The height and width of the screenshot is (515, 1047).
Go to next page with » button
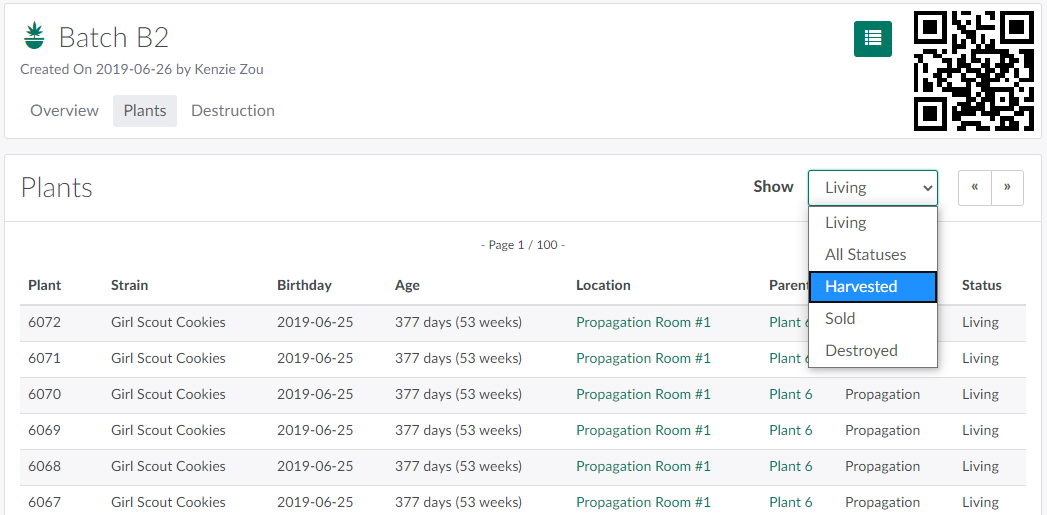coord(1007,187)
